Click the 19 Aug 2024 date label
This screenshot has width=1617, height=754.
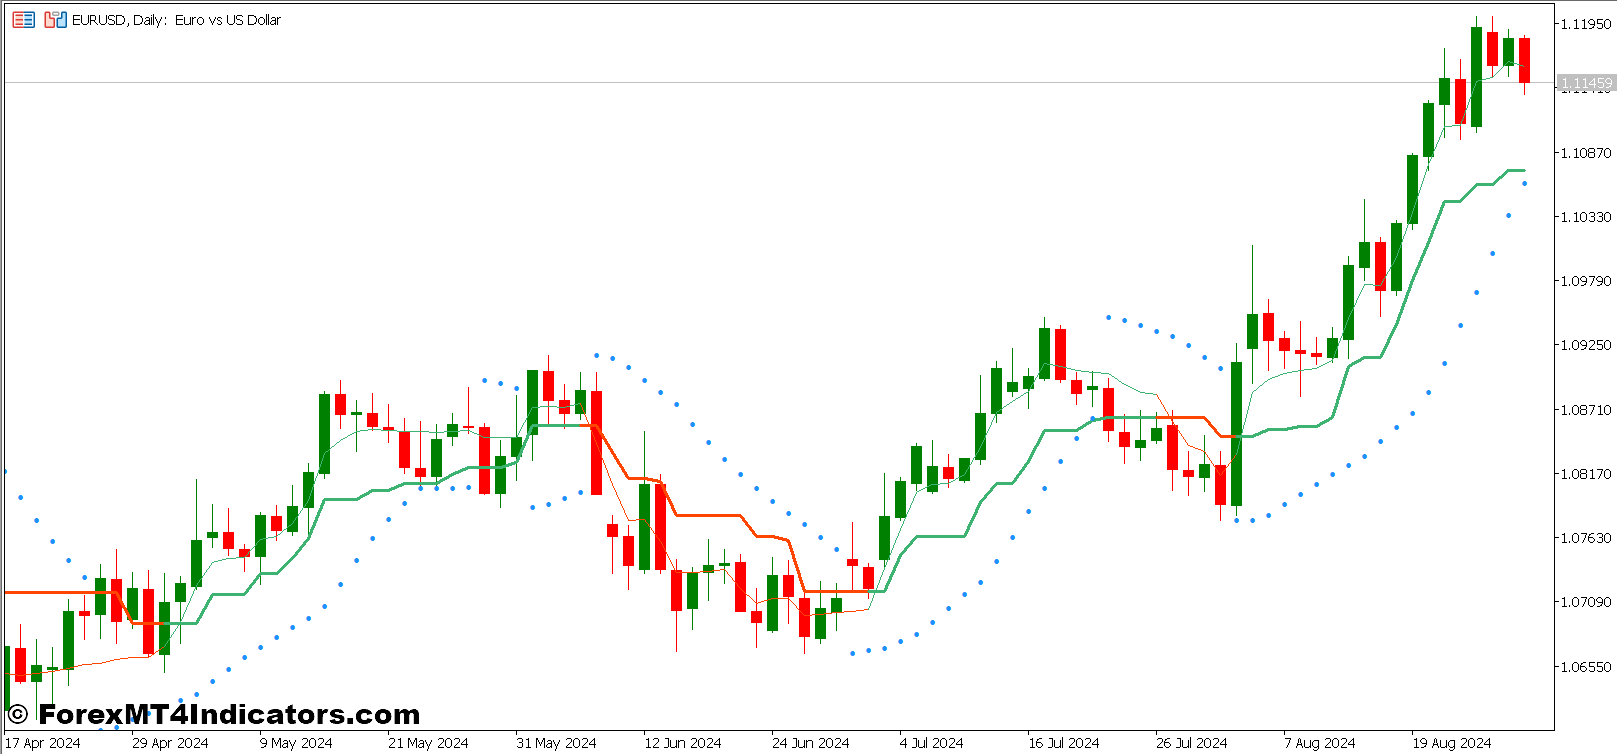pos(1451,743)
